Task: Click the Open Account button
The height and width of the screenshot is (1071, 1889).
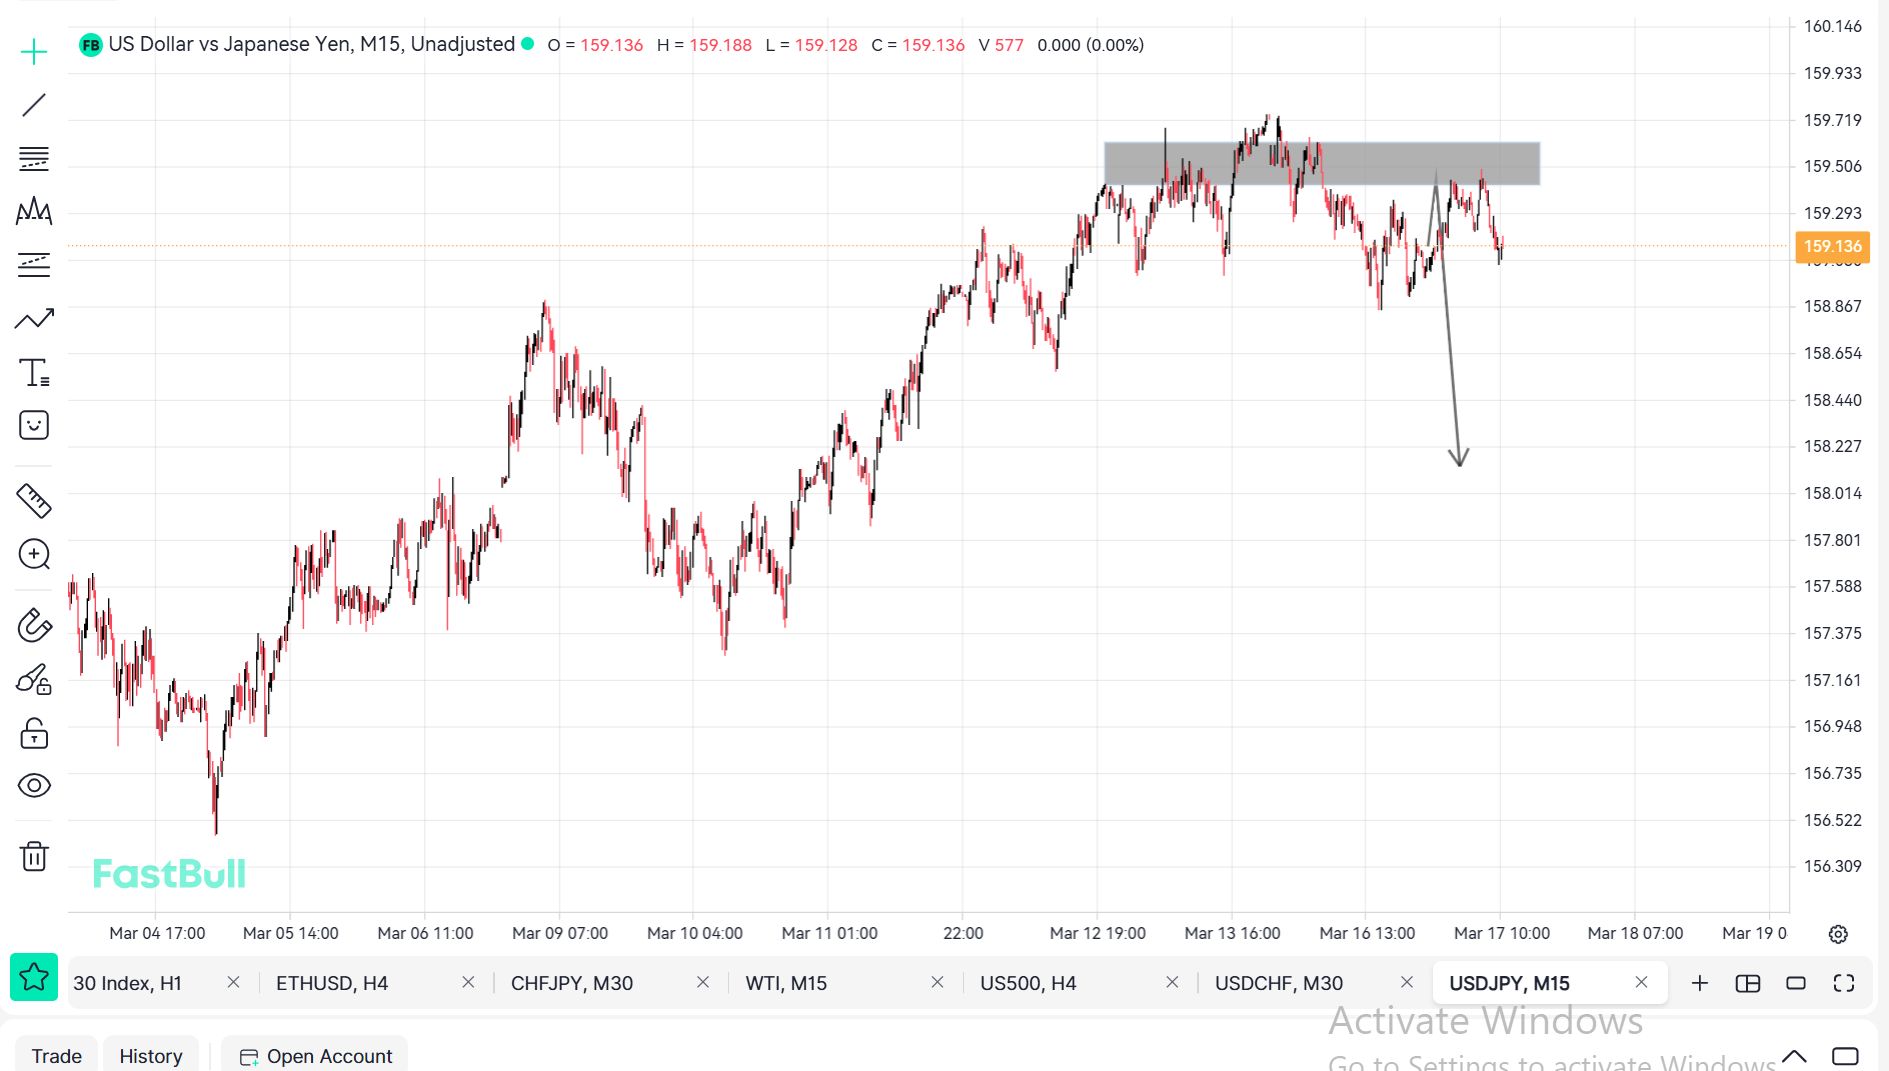Action: pyautogui.click(x=316, y=1056)
